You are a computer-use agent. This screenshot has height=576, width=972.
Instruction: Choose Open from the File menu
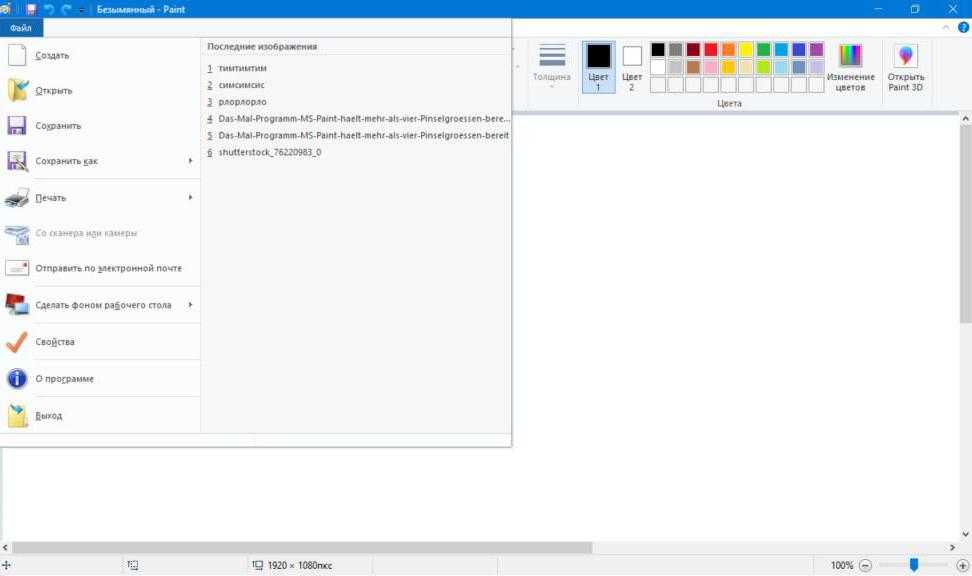(x=54, y=91)
